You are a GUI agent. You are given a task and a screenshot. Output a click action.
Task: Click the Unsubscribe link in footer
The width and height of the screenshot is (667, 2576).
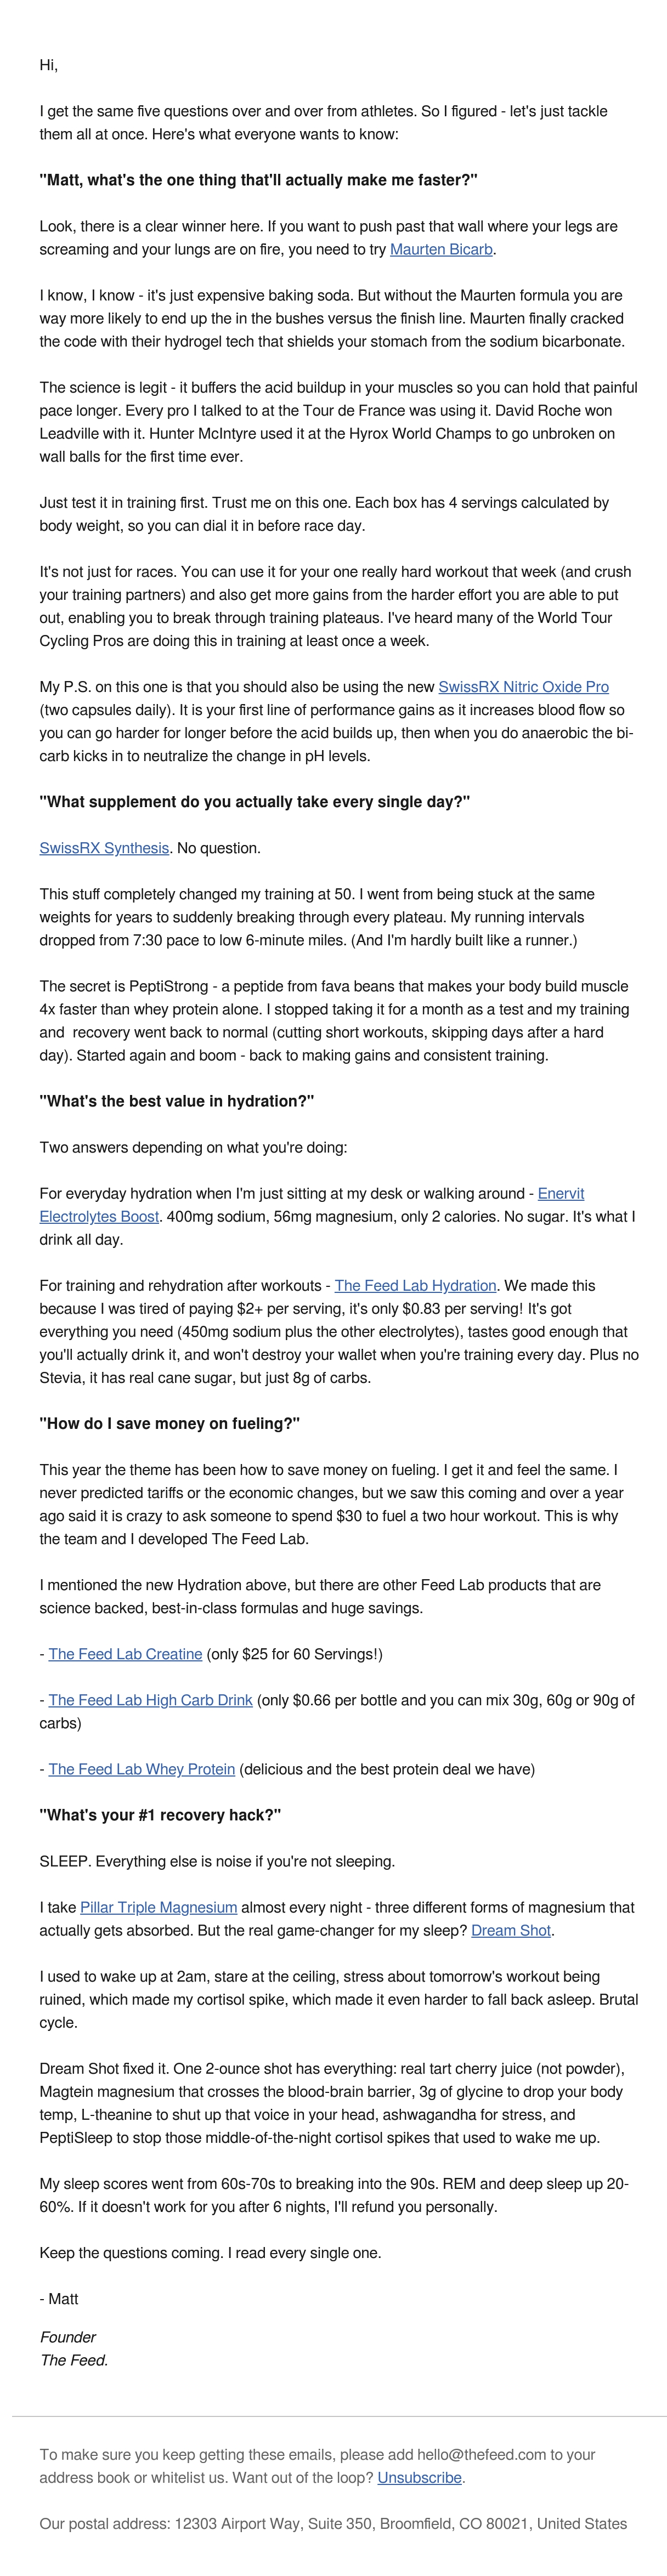click(x=420, y=2477)
